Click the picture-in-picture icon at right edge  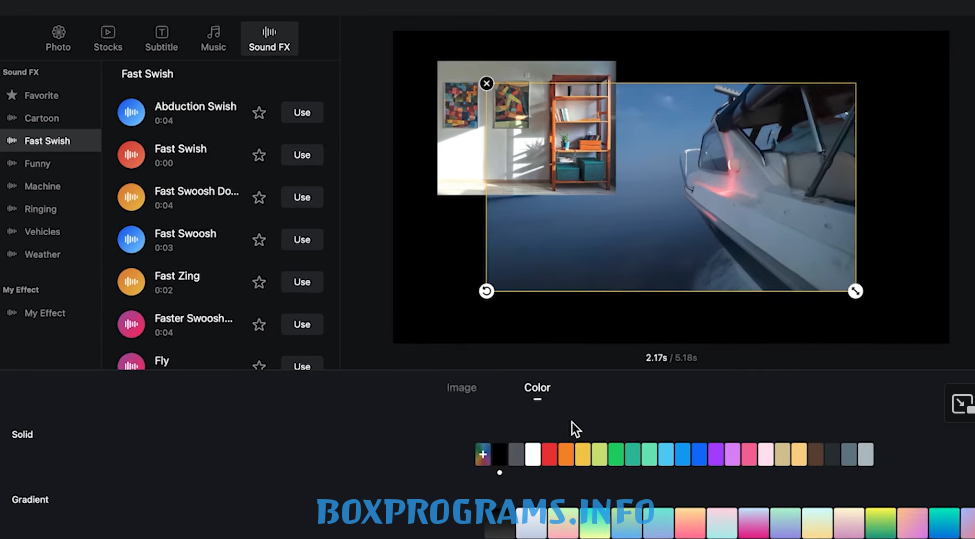(x=962, y=404)
